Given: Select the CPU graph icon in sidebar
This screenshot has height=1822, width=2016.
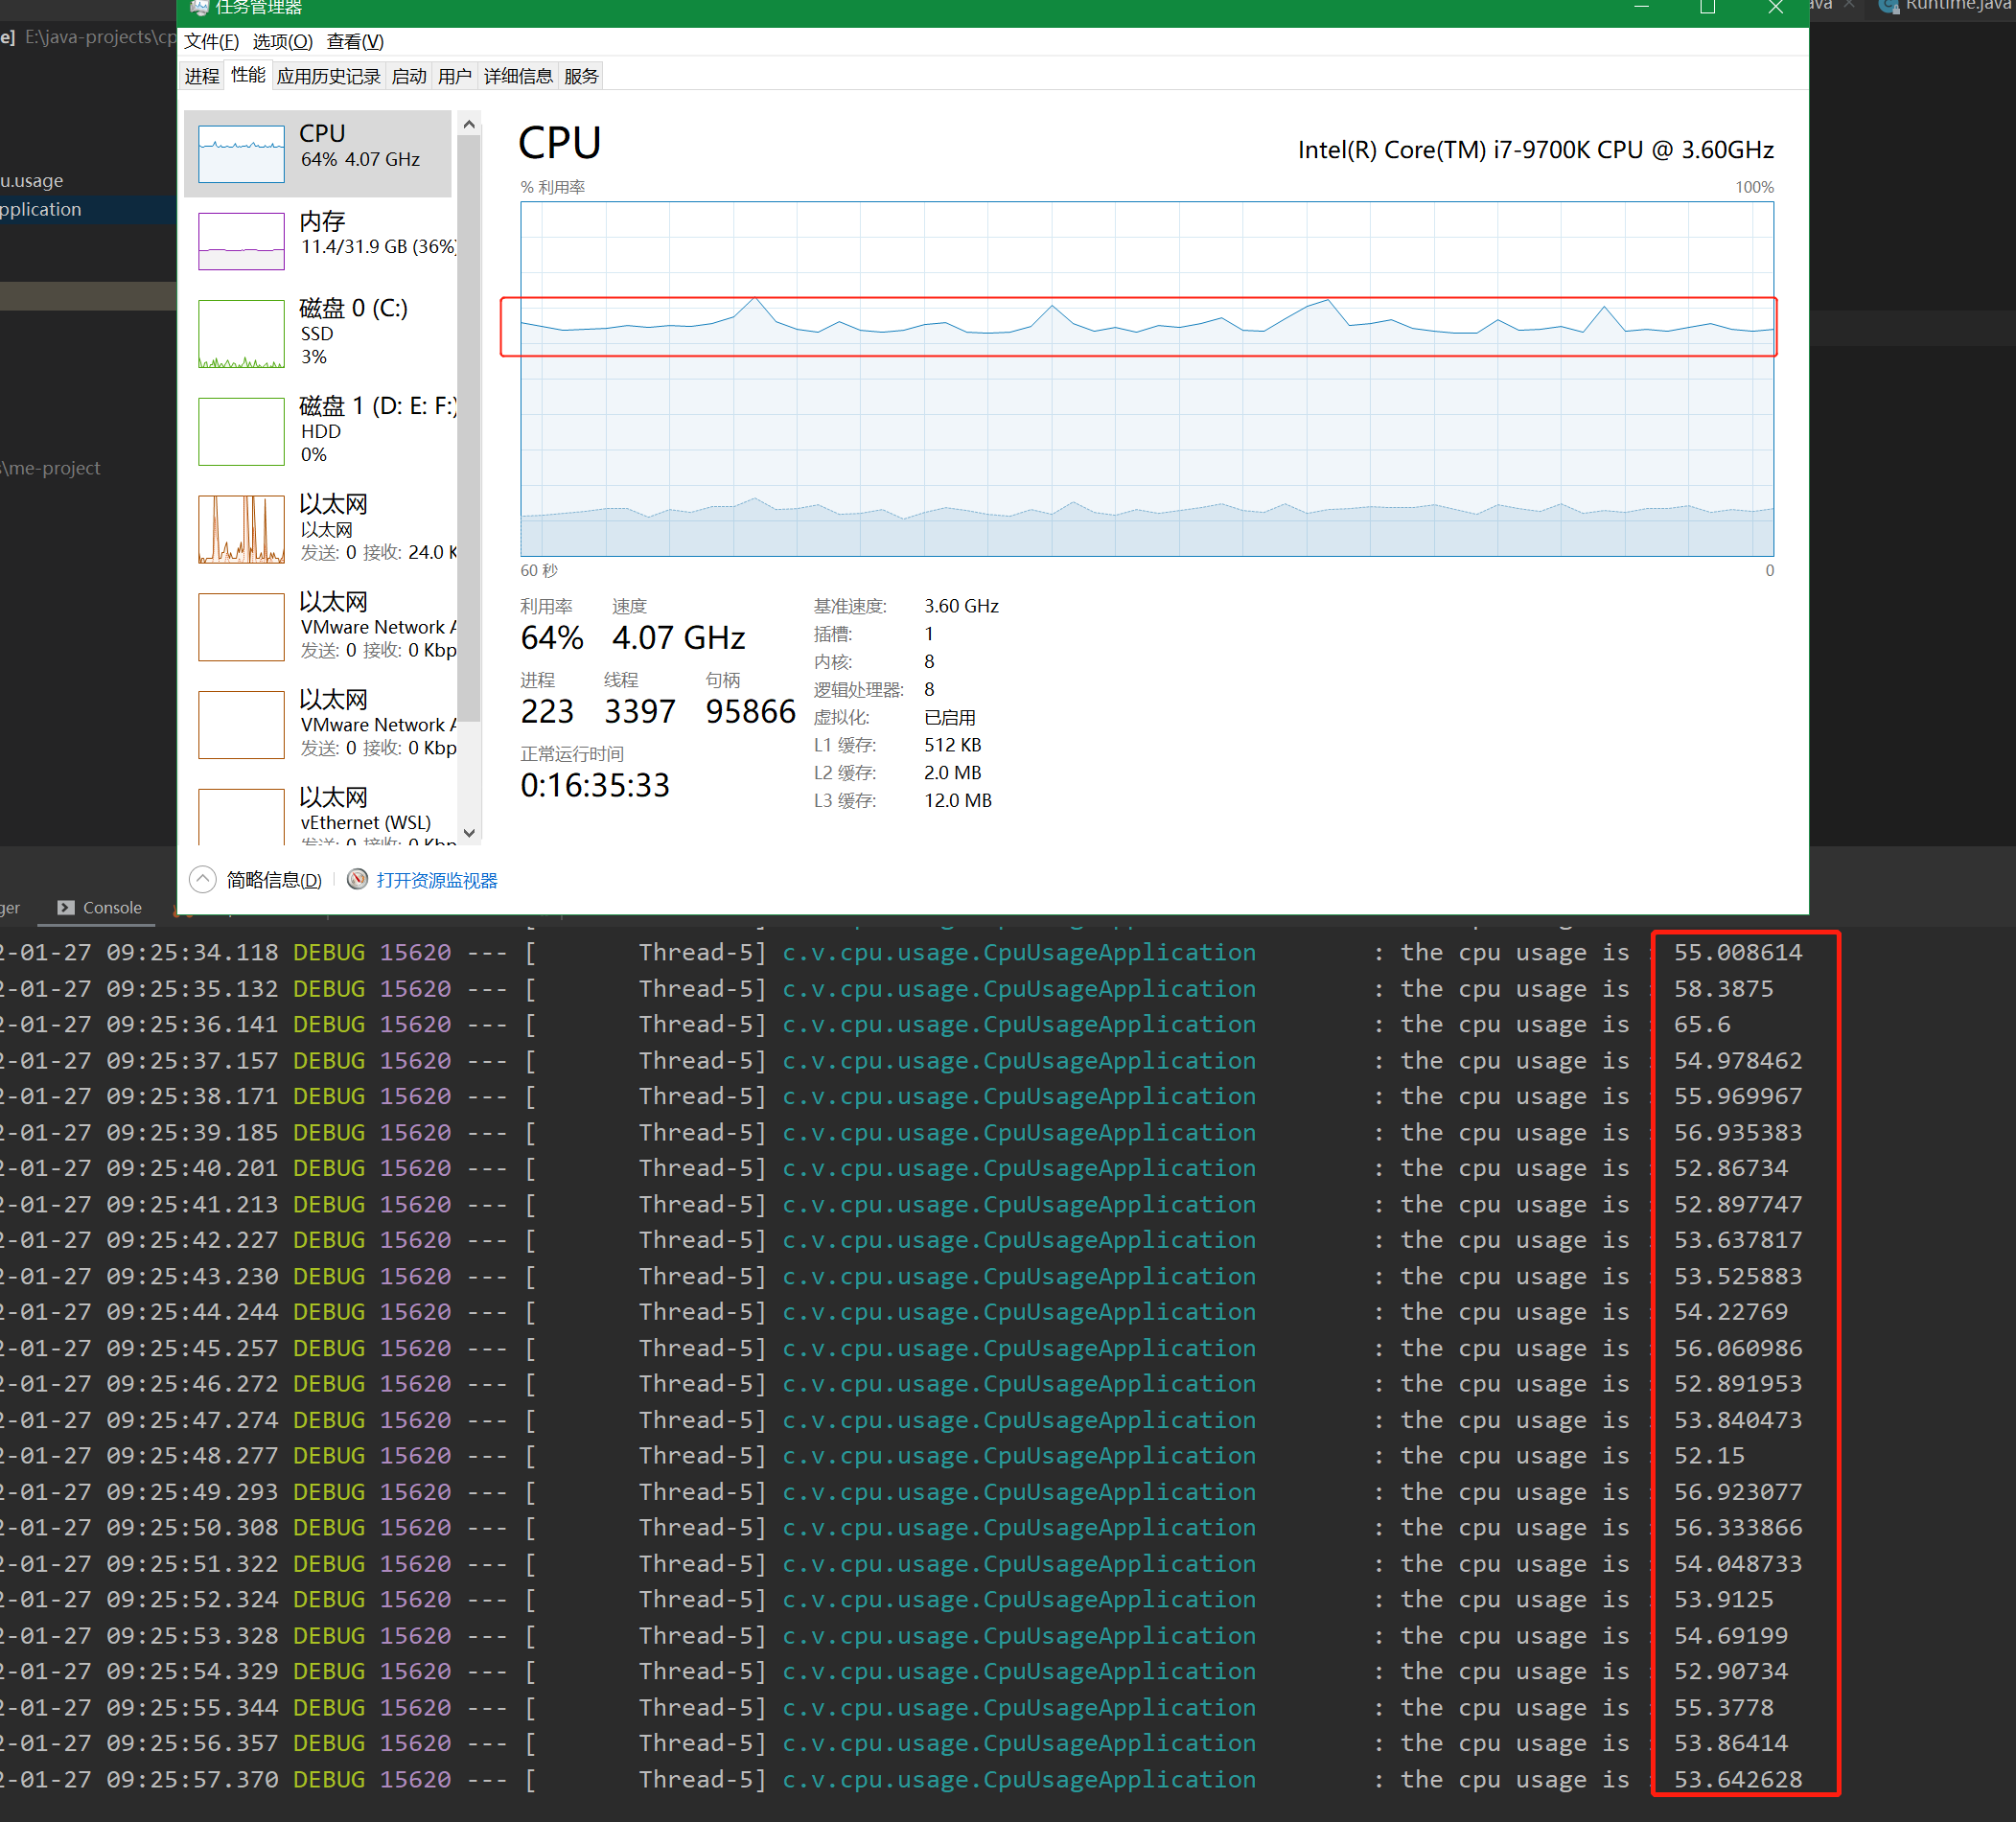Looking at the screenshot, I should pos(240,153).
